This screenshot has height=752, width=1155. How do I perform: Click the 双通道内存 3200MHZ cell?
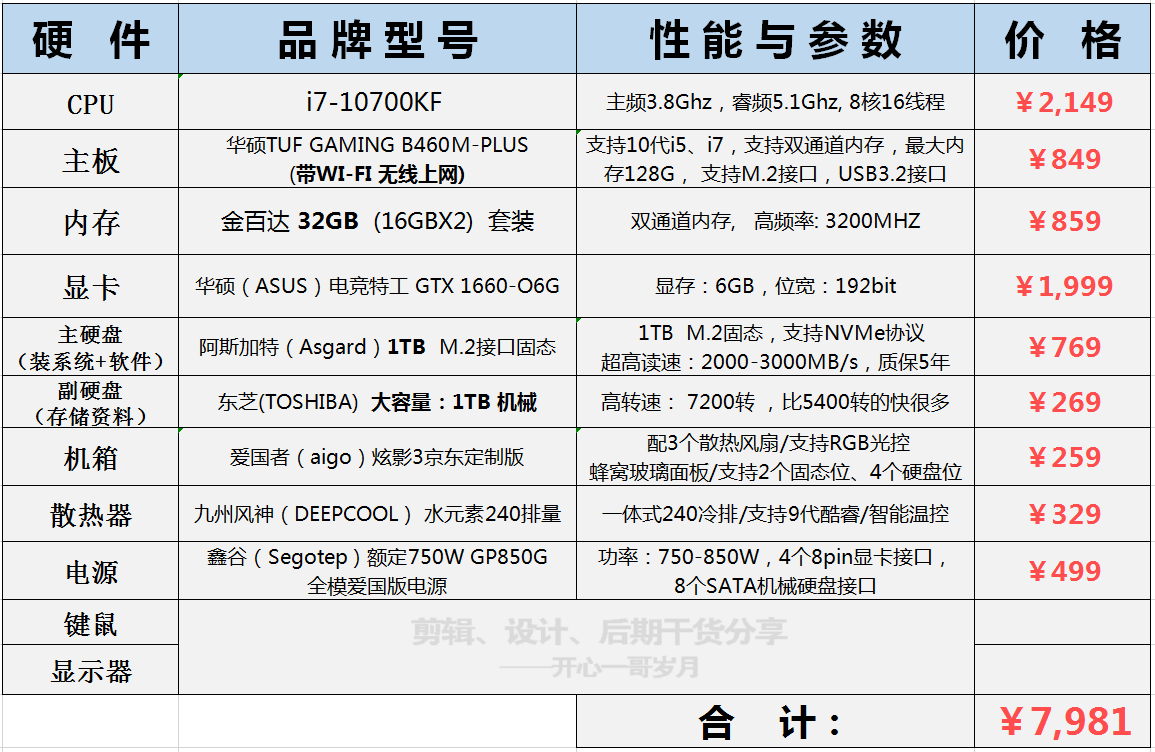pos(775,221)
